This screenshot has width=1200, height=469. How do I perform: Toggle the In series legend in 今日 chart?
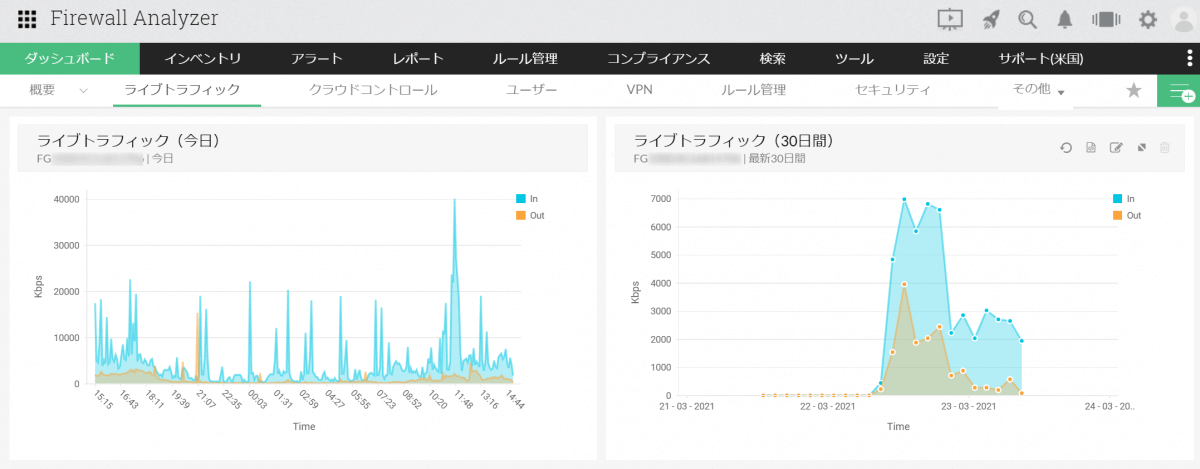point(527,198)
